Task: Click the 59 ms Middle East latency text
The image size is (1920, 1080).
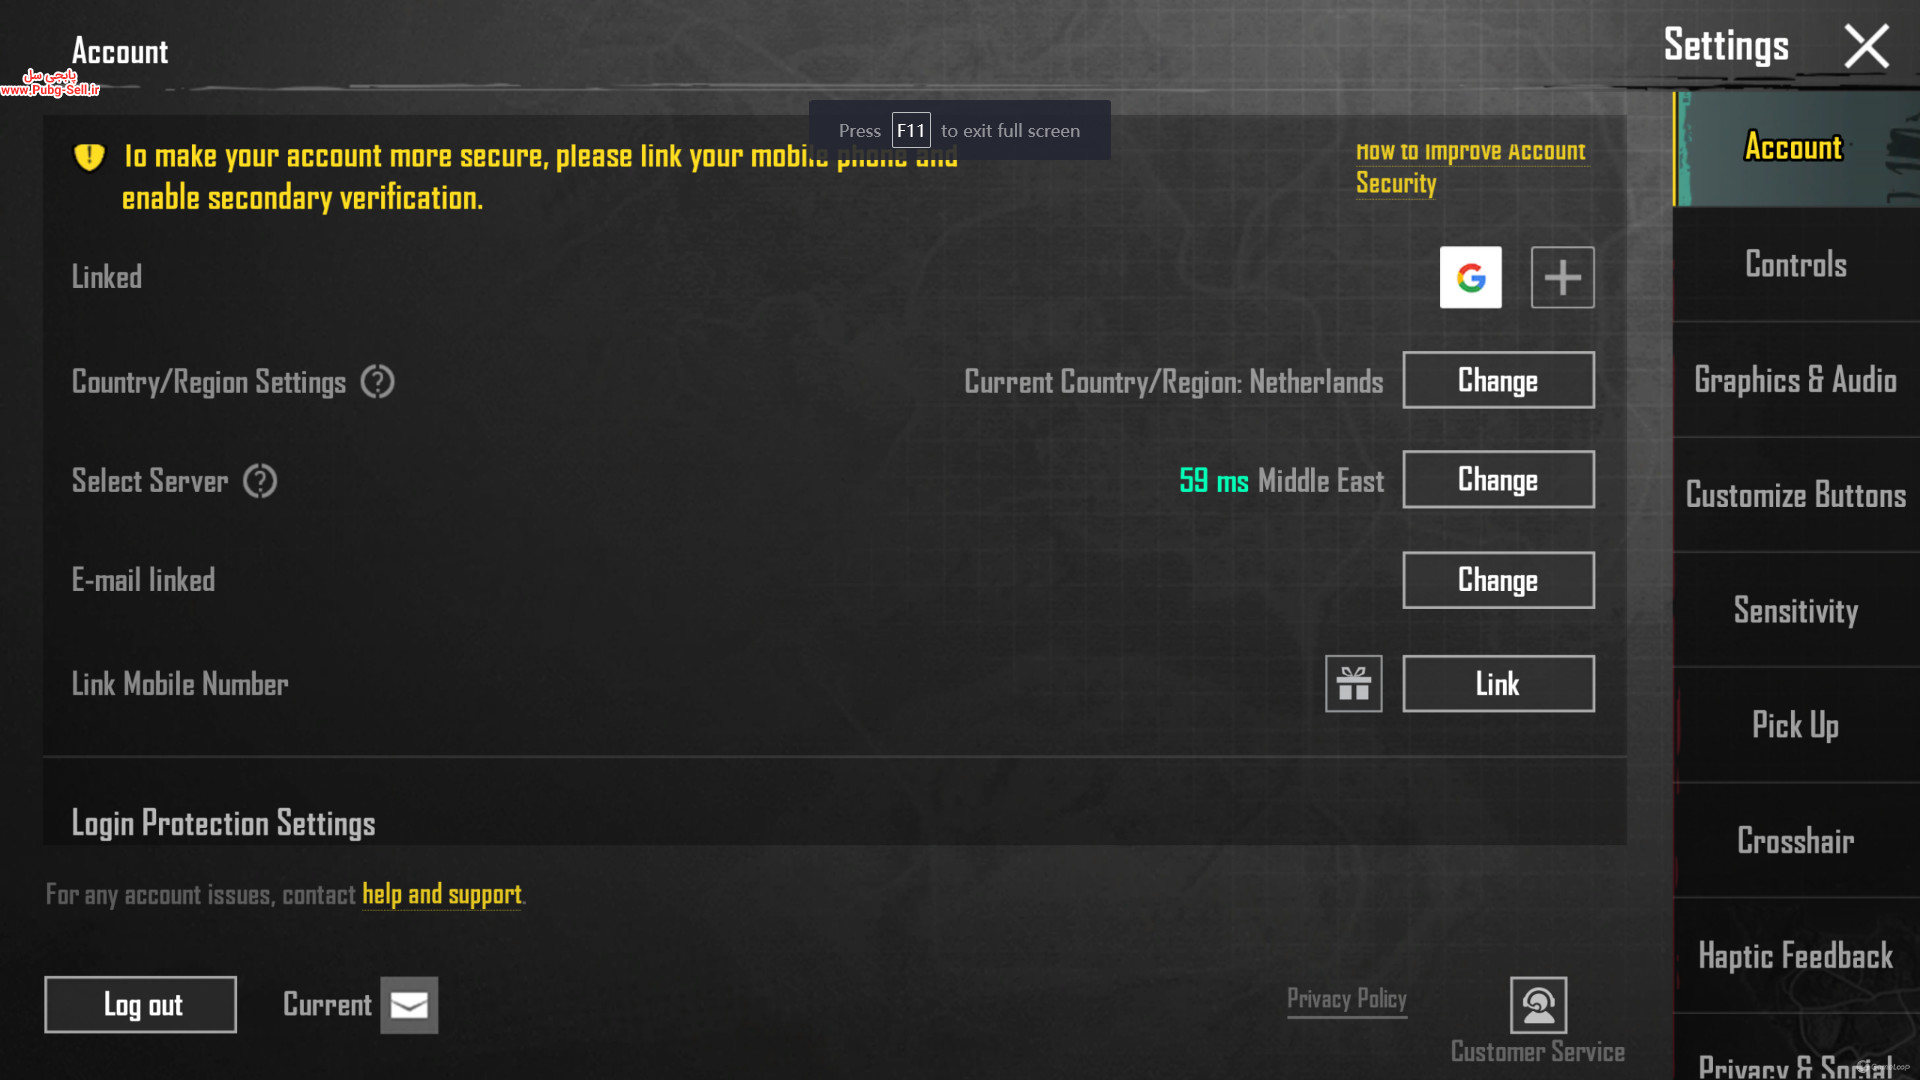Action: (x=1281, y=481)
